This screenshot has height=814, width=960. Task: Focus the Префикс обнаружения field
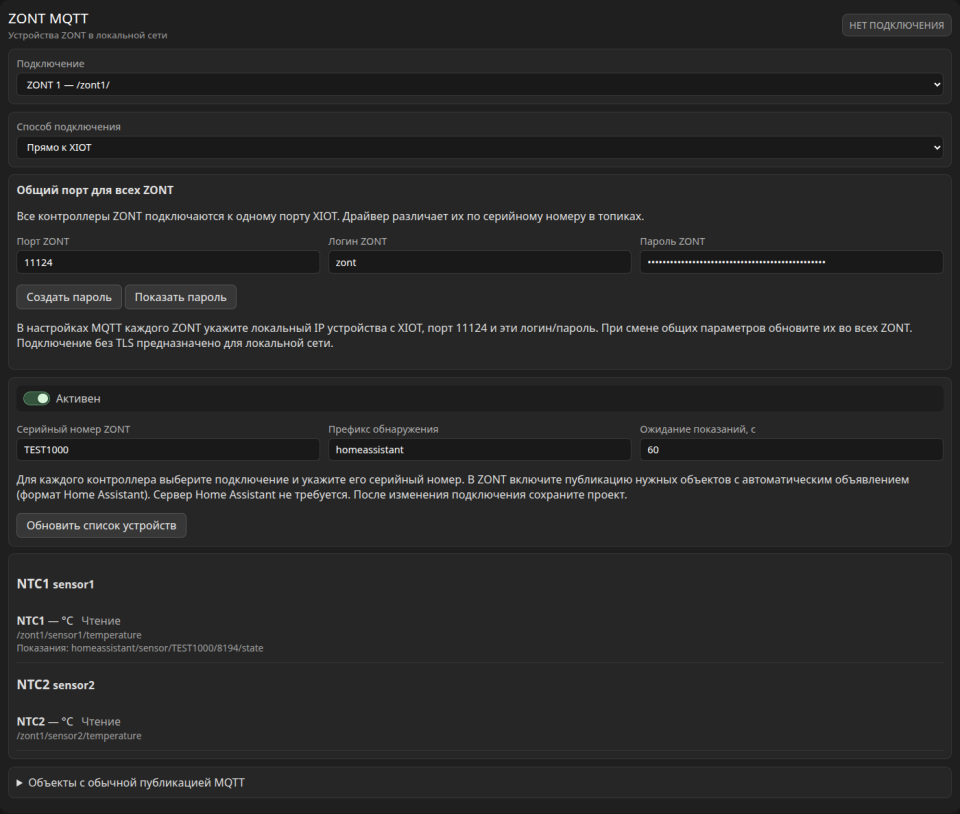(x=479, y=449)
